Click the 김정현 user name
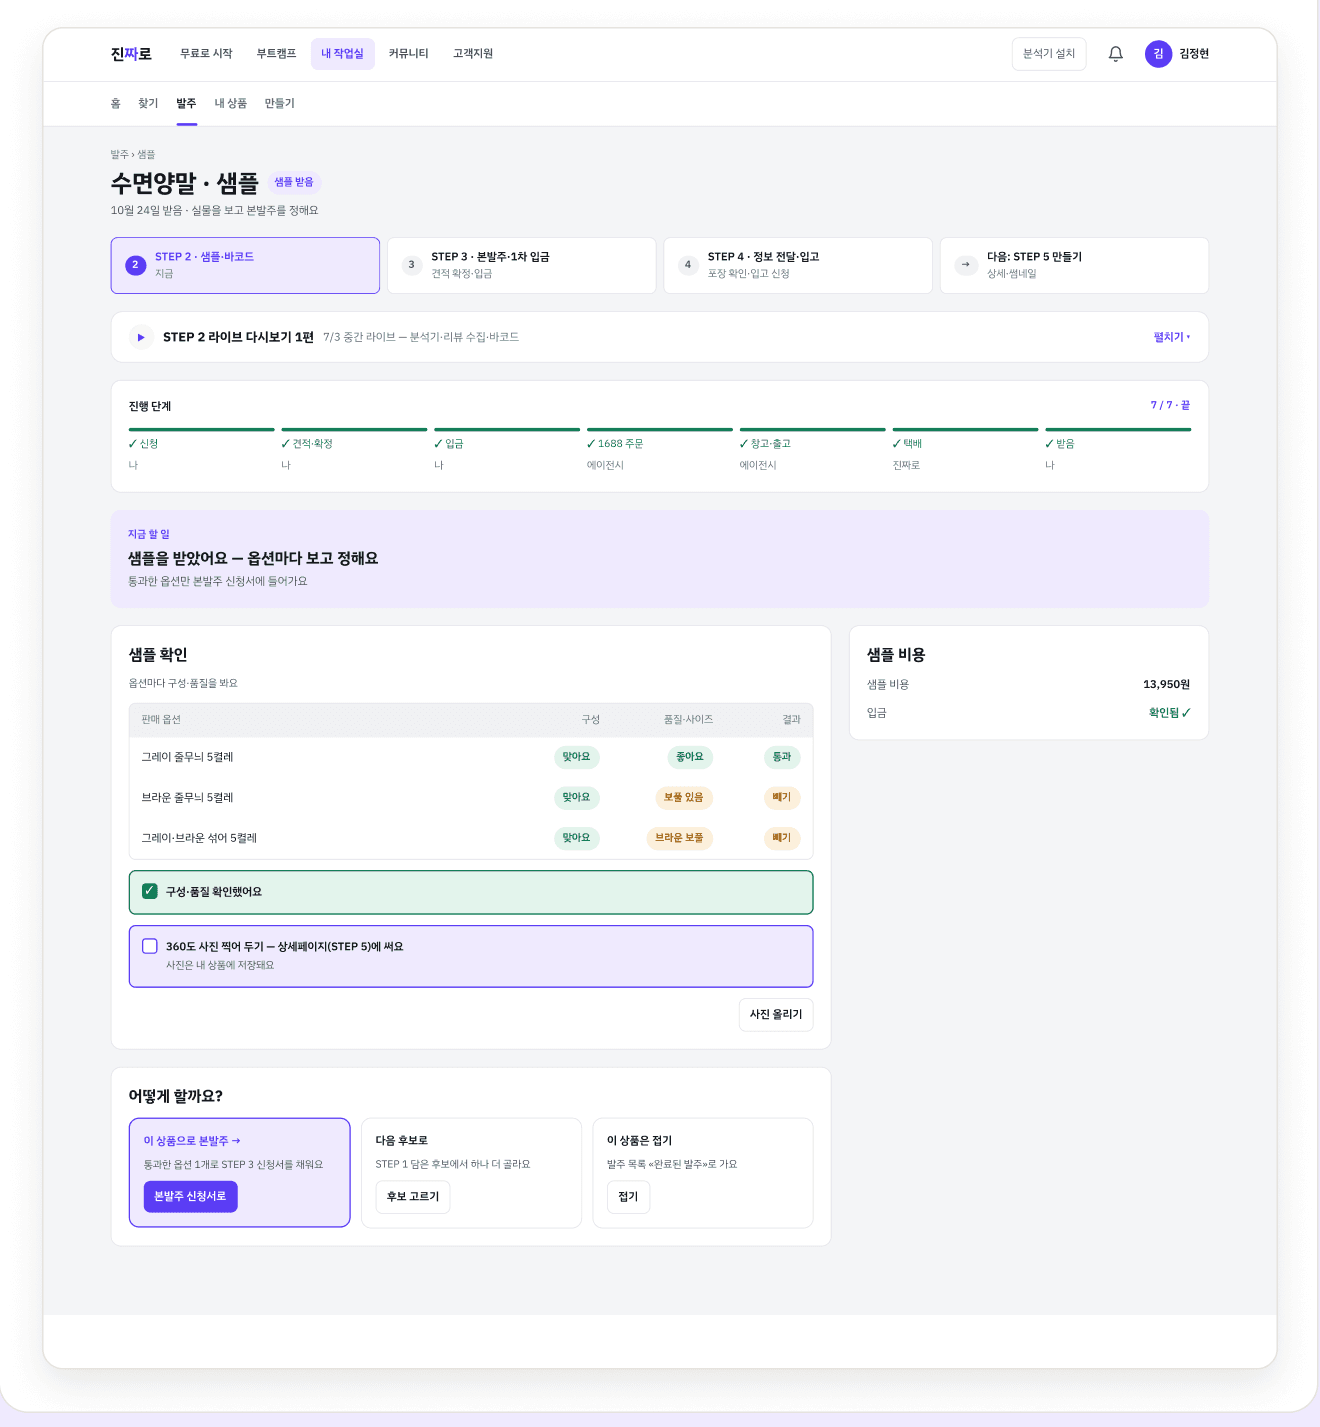1320x1427 pixels. tap(1194, 54)
